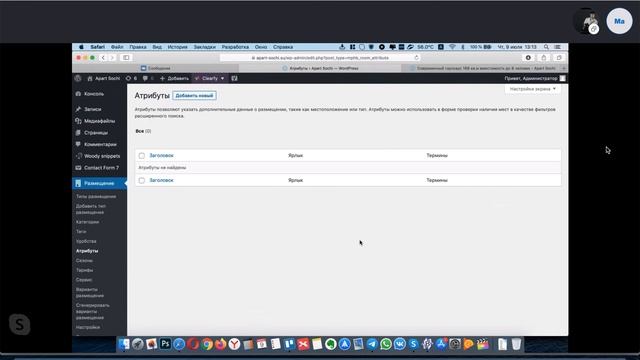The image size is (640, 360).
Task: Tick the top Заголовок select-all checkbox
Action: [142, 156]
